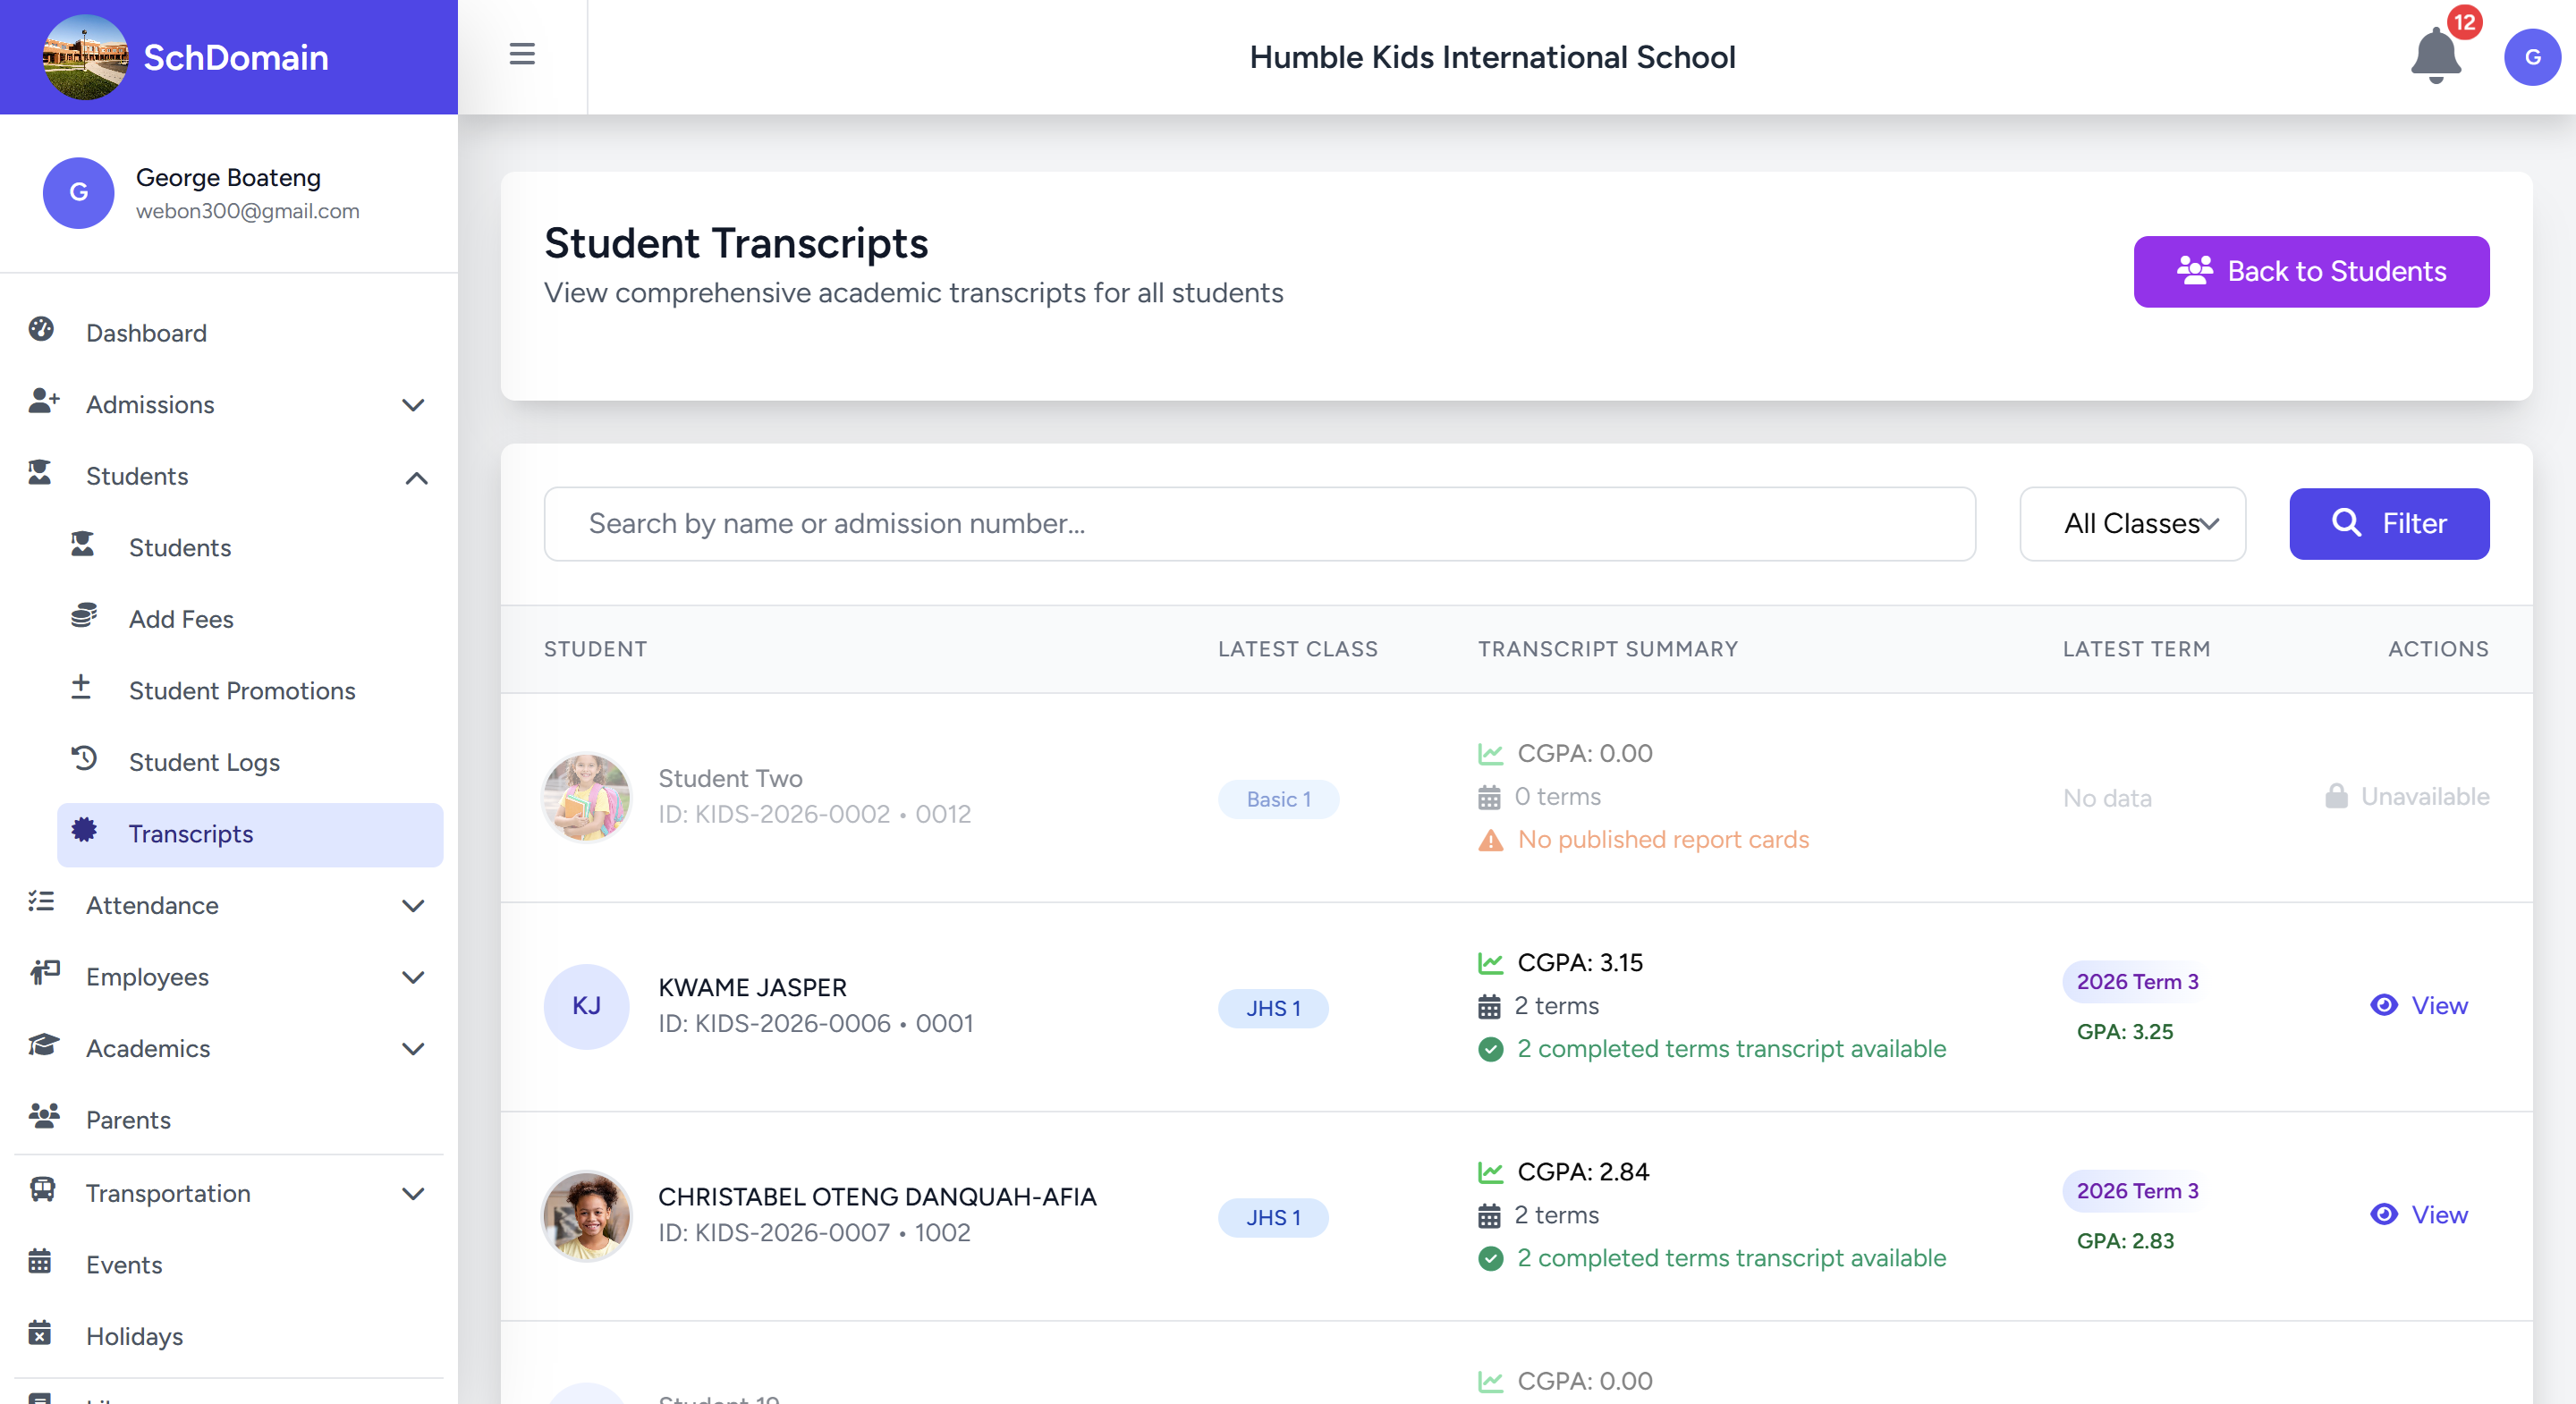This screenshot has width=2576, height=1404.
Task: Click the Attendance checklist icon
Action: pos(41,902)
